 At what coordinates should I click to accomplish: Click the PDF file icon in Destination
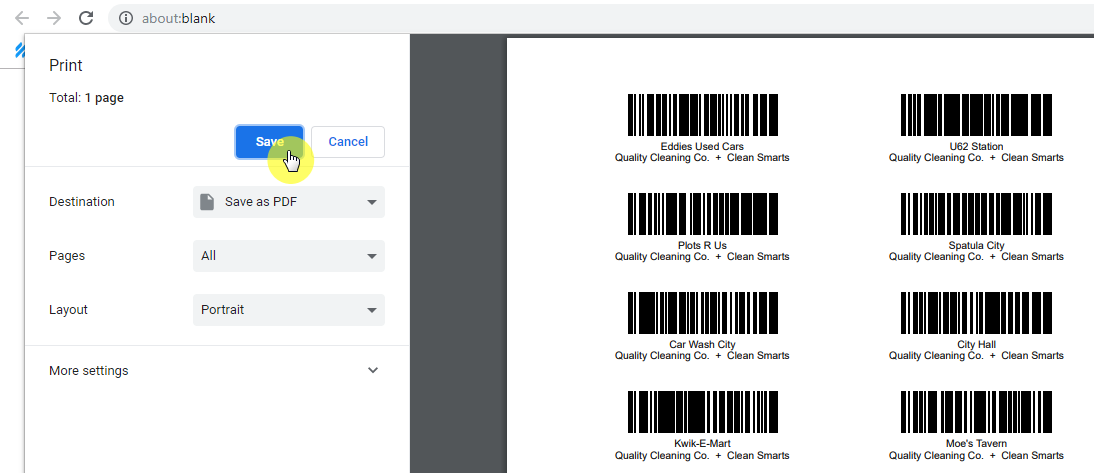coord(207,202)
